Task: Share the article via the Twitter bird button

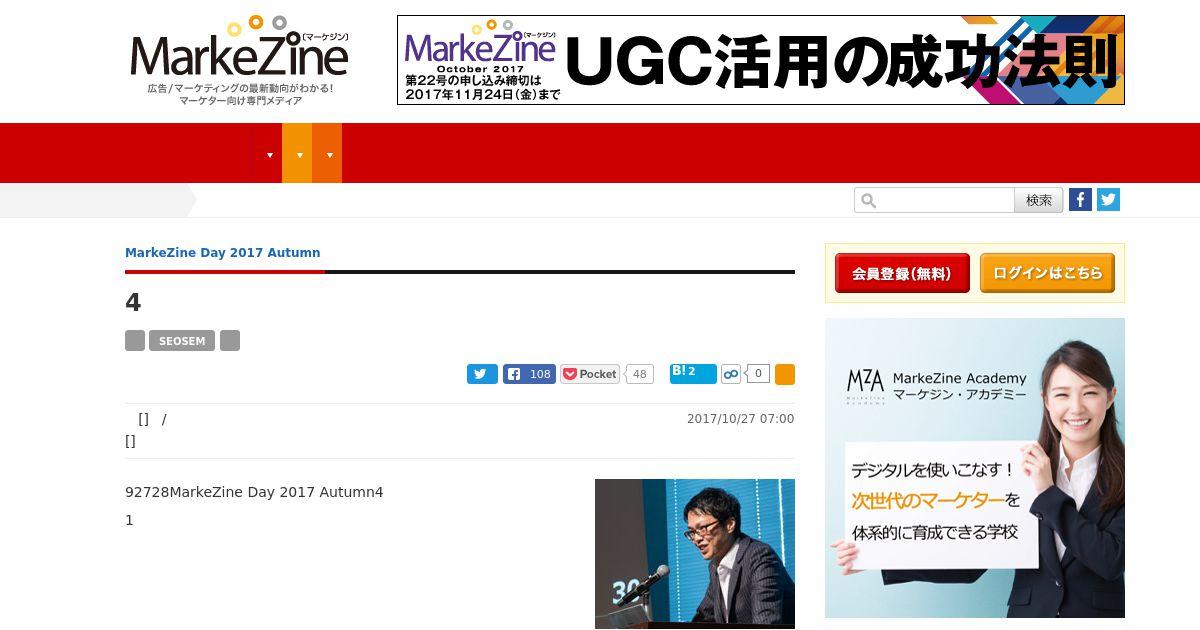Action: pos(482,374)
